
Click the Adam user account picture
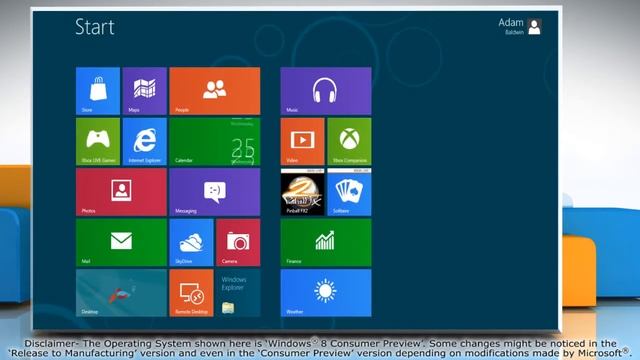pyautogui.click(x=534, y=27)
